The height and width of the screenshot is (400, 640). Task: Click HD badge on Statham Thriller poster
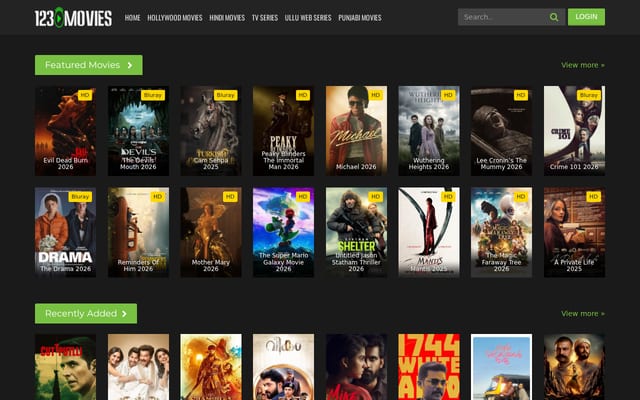tap(376, 197)
